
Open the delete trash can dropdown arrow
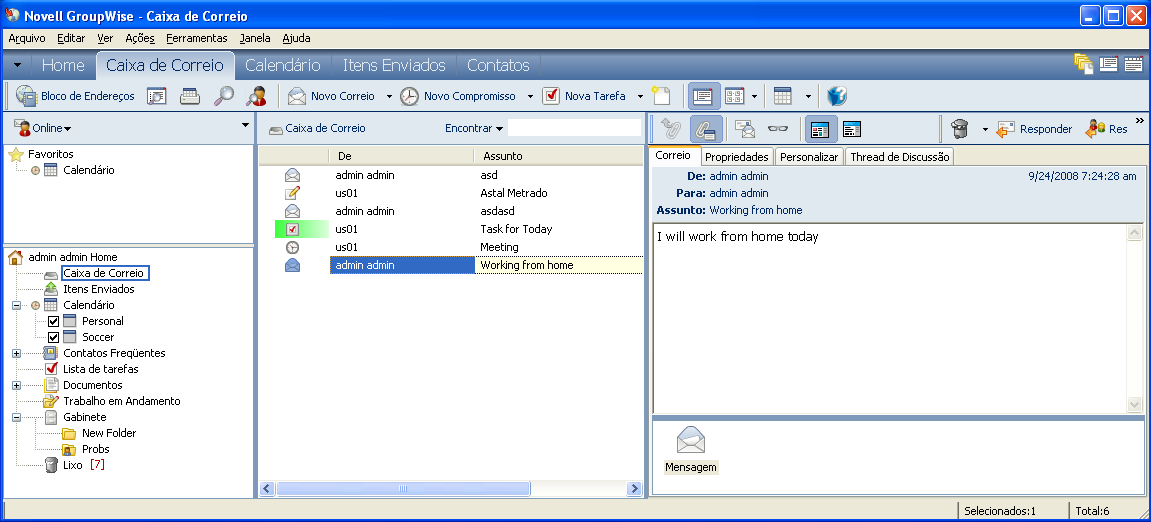point(984,130)
